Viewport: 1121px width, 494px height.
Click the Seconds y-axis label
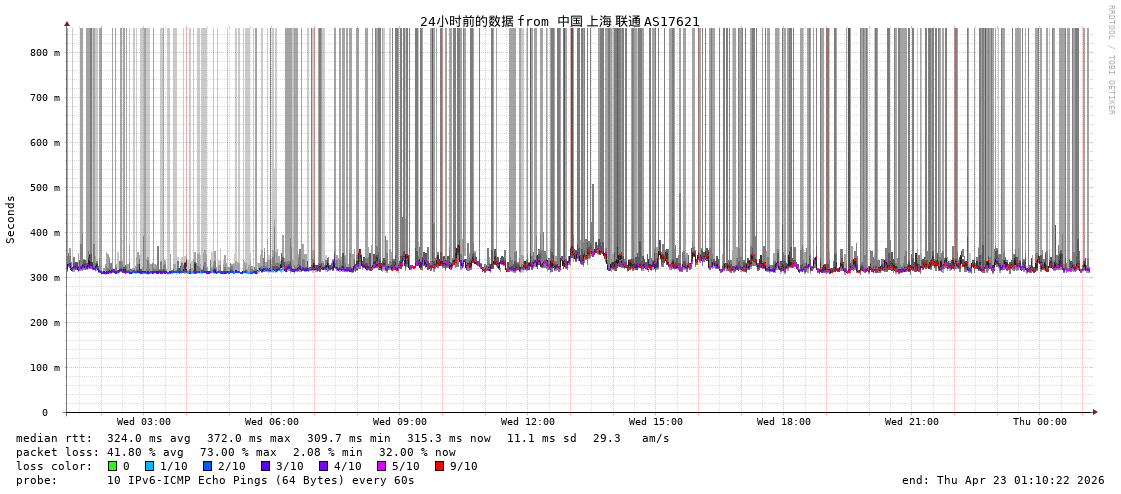coord(11,219)
